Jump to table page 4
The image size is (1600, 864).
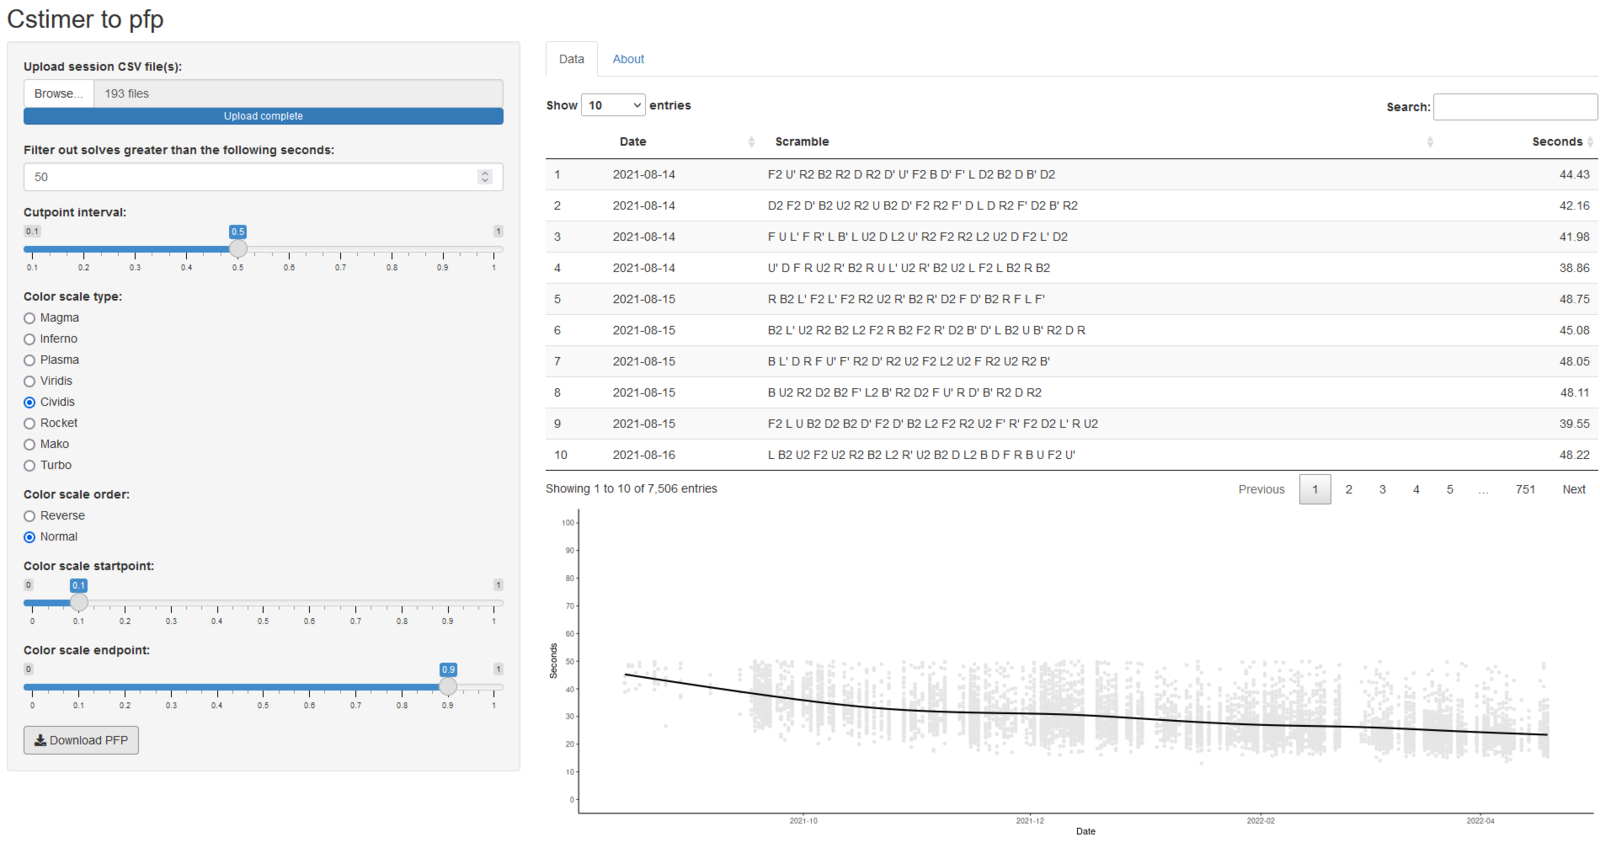pyautogui.click(x=1416, y=489)
